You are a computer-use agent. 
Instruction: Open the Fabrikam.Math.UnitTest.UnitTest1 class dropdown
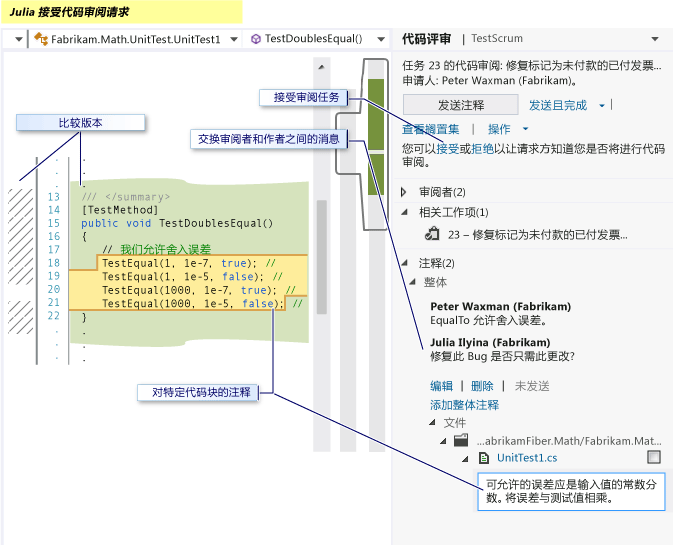234,39
